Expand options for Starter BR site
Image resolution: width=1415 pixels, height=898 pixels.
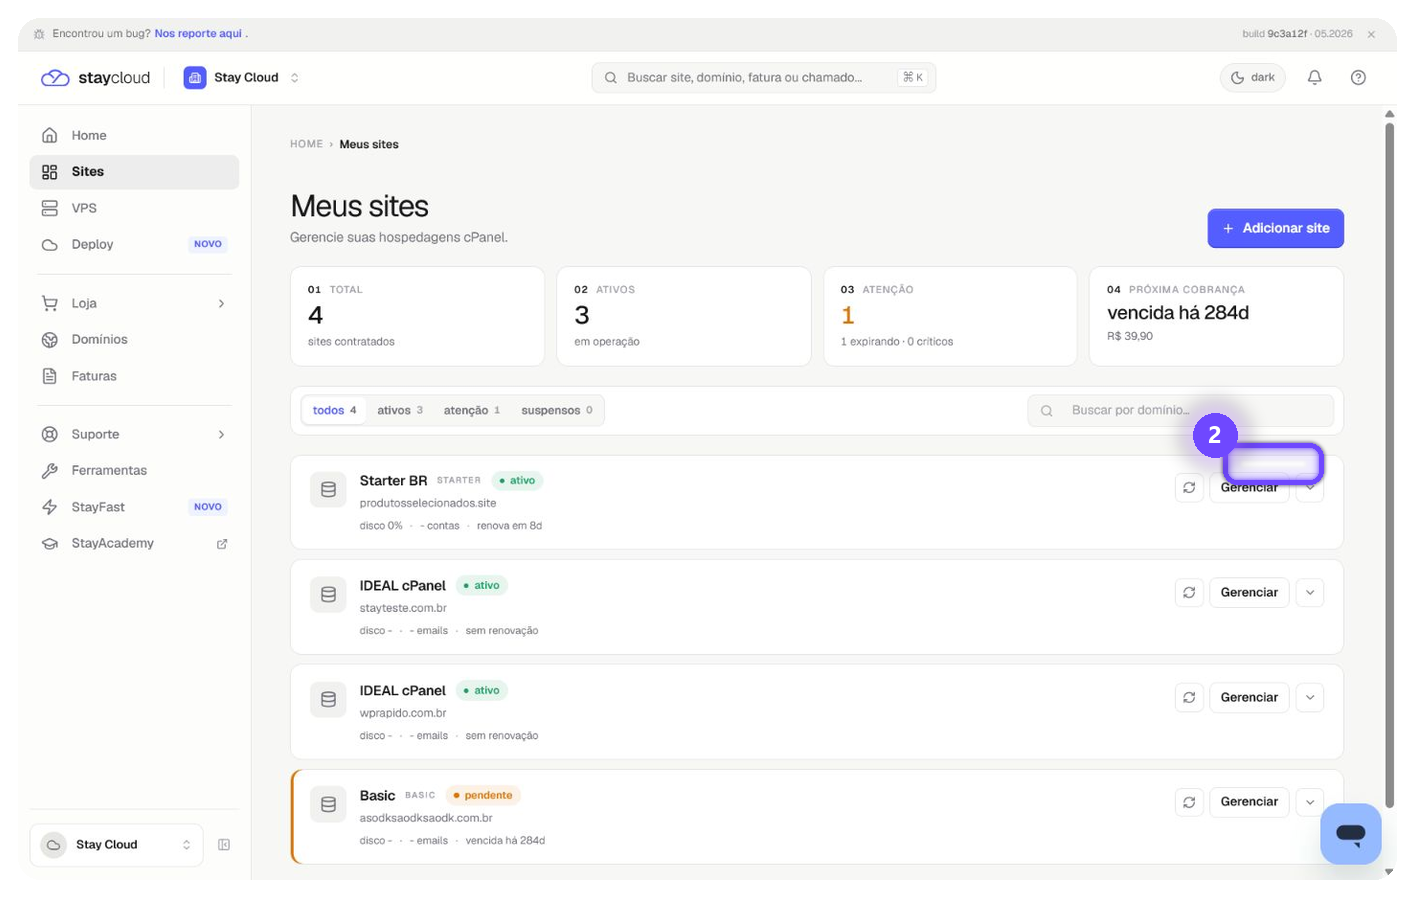pos(1310,490)
